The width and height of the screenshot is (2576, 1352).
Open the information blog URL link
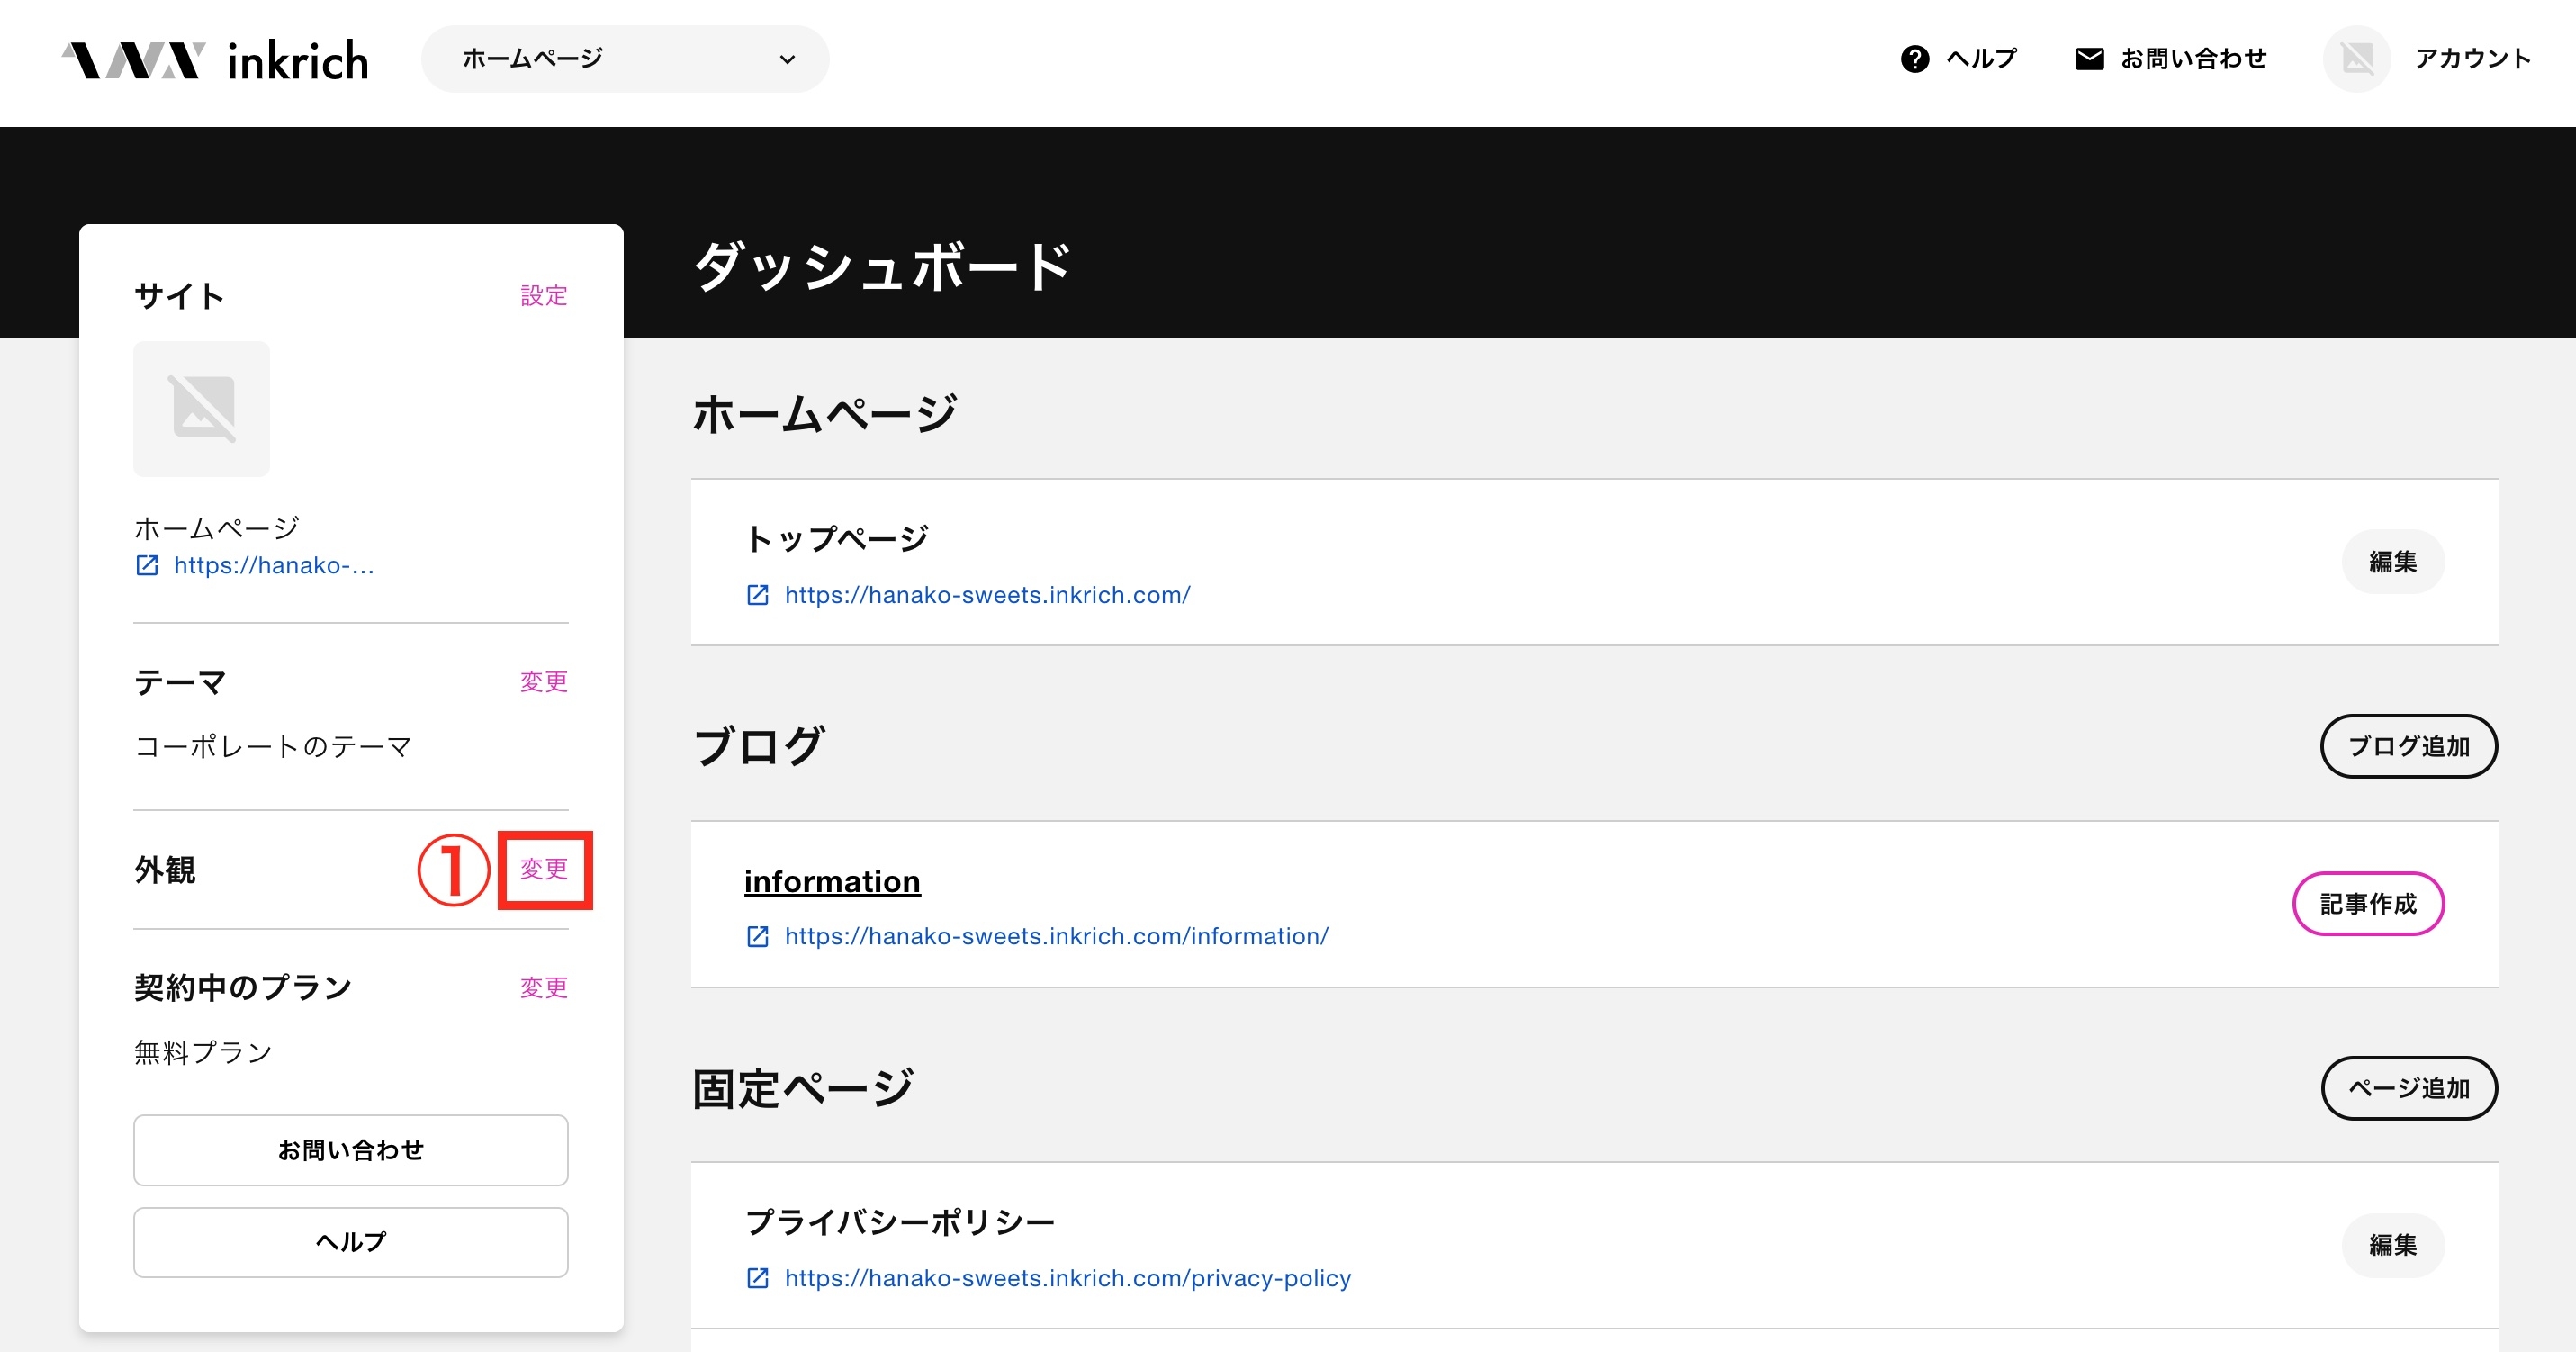point(1056,936)
